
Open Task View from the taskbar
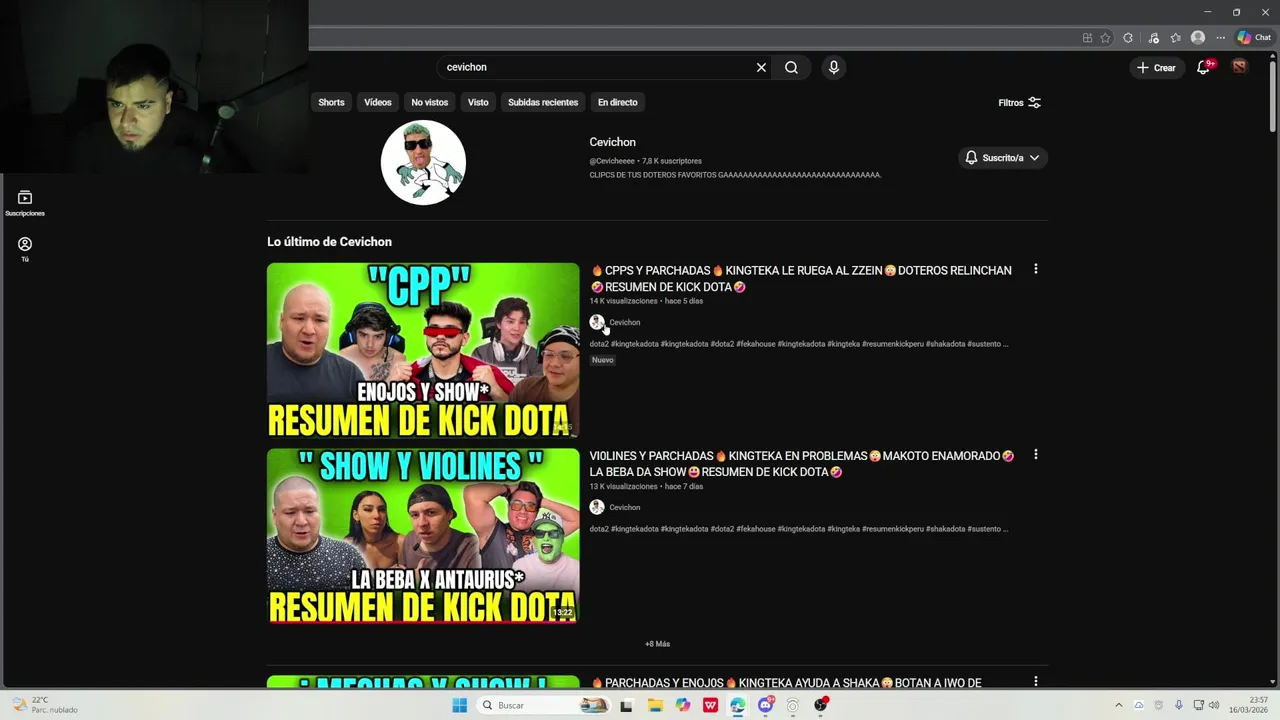point(626,705)
